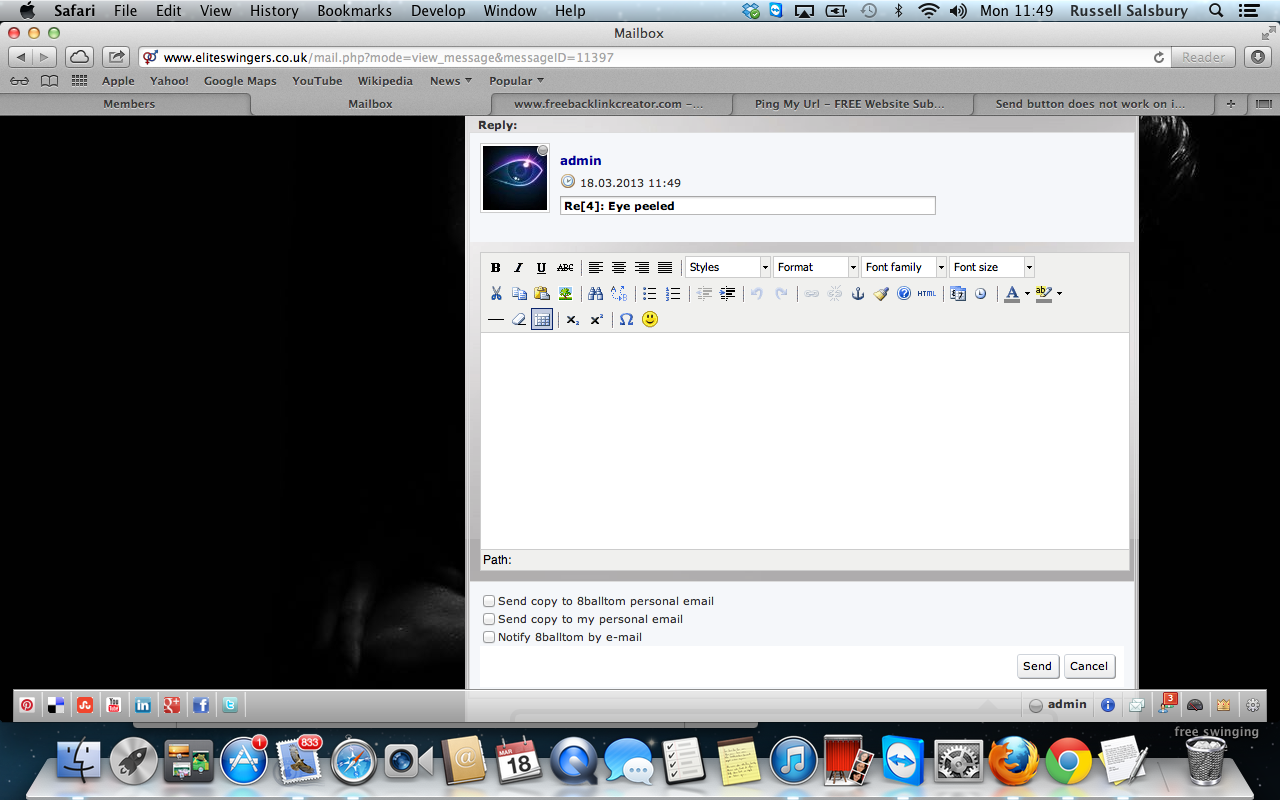Enable Send copy to 8balltom personal email
1280x800 pixels.
point(489,601)
